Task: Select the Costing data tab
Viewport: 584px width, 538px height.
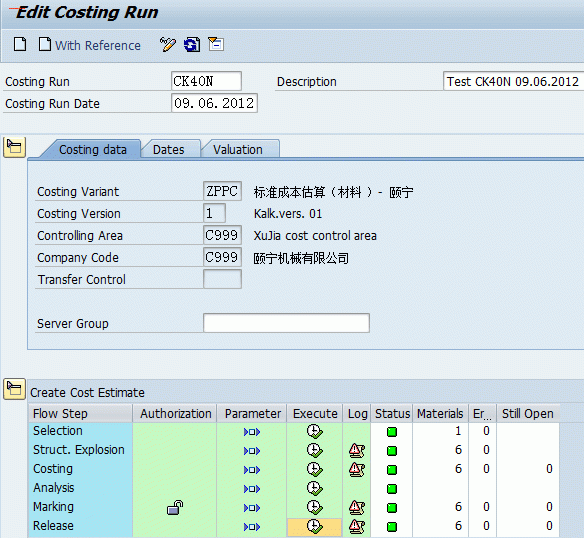Action: tap(93, 149)
